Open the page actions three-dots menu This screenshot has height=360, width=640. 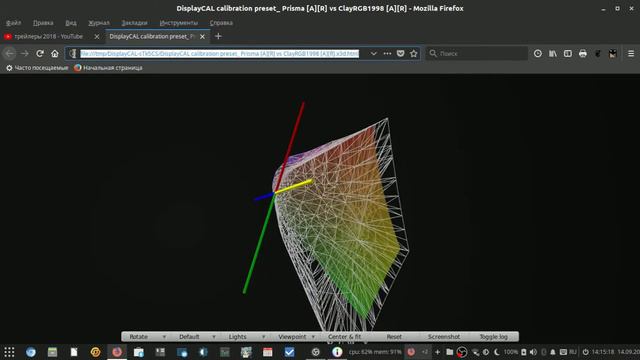point(387,53)
